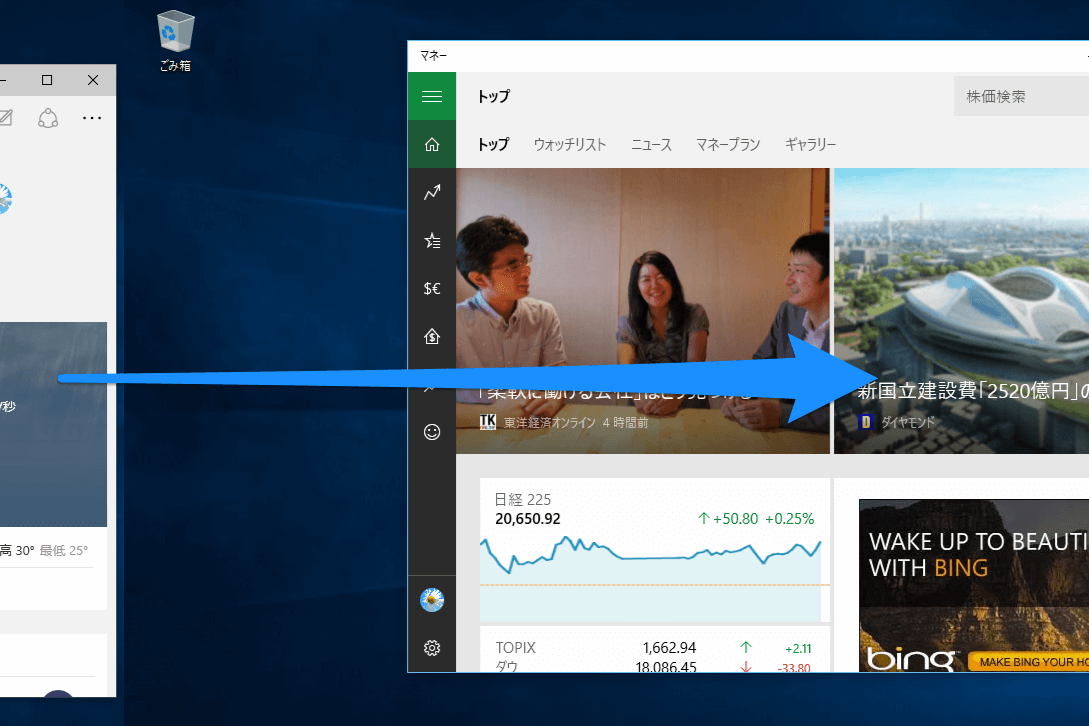The width and height of the screenshot is (1089, 726).
Task: Click the three-dots more menu in left window
Action: (92, 118)
